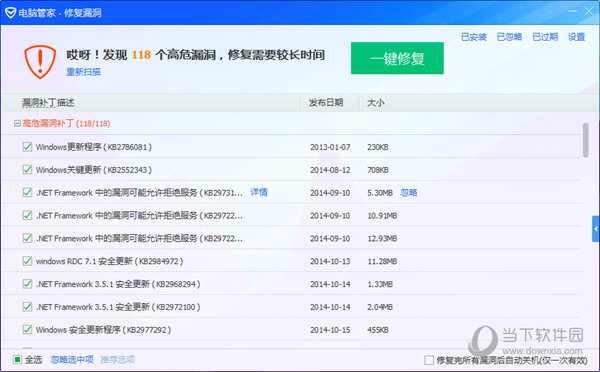
Task: Click the 忽略选中项 link
Action: coord(72,359)
